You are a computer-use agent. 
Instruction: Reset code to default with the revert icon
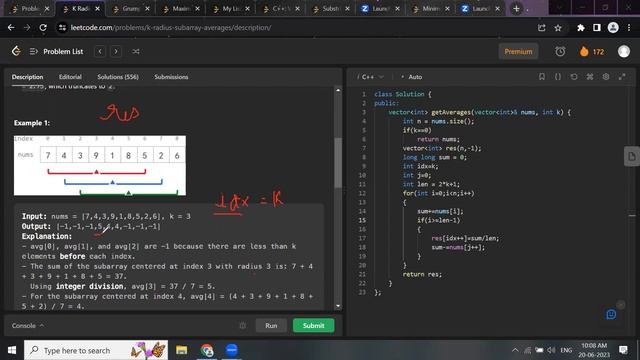pyautogui.click(x=573, y=77)
